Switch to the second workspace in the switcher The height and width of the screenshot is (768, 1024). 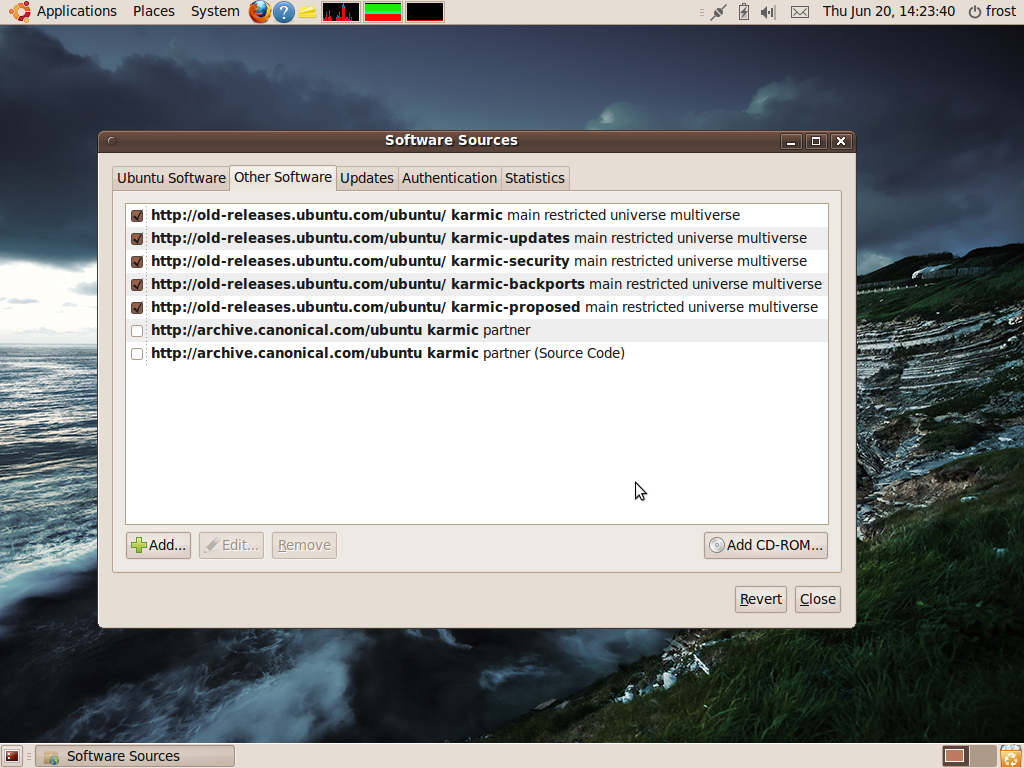[x=982, y=756]
